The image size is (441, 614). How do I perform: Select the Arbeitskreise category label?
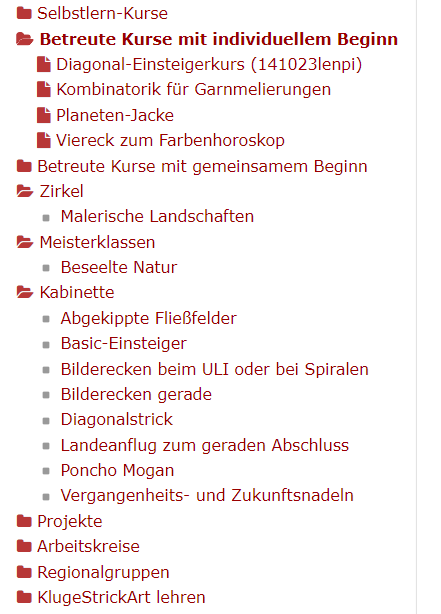point(88,546)
